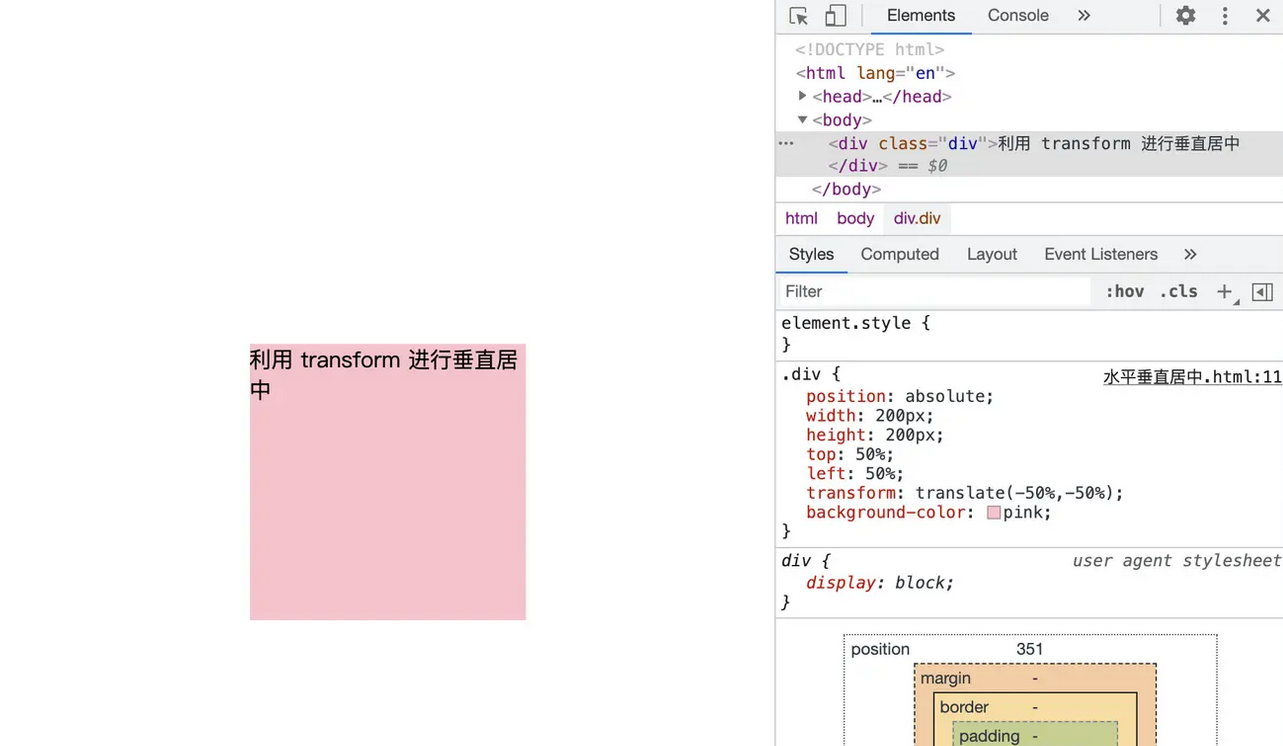Toggle the :hov pseudo-class pane
Image resolution: width=1283 pixels, height=746 pixels.
1124,291
